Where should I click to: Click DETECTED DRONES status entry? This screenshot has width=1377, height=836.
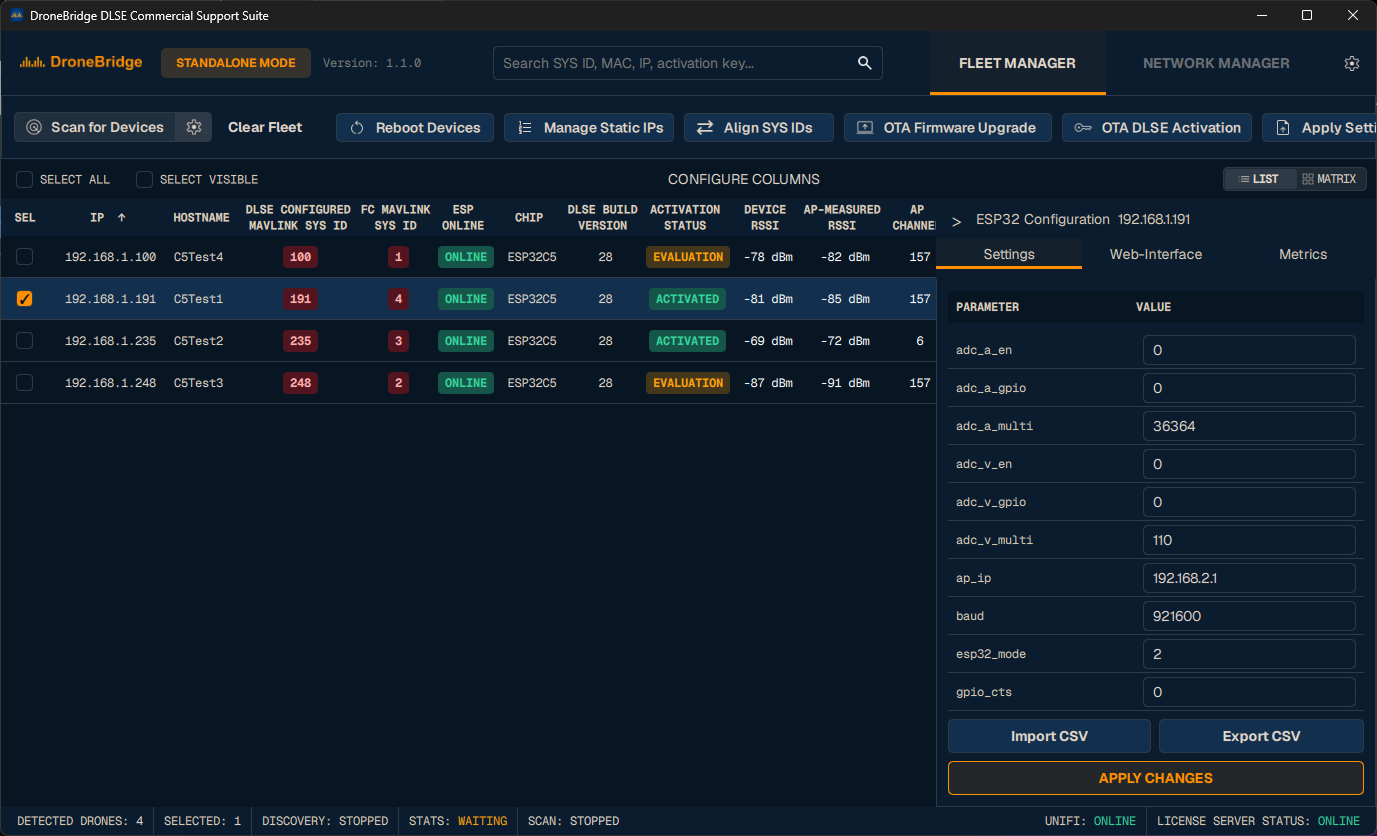click(x=80, y=821)
